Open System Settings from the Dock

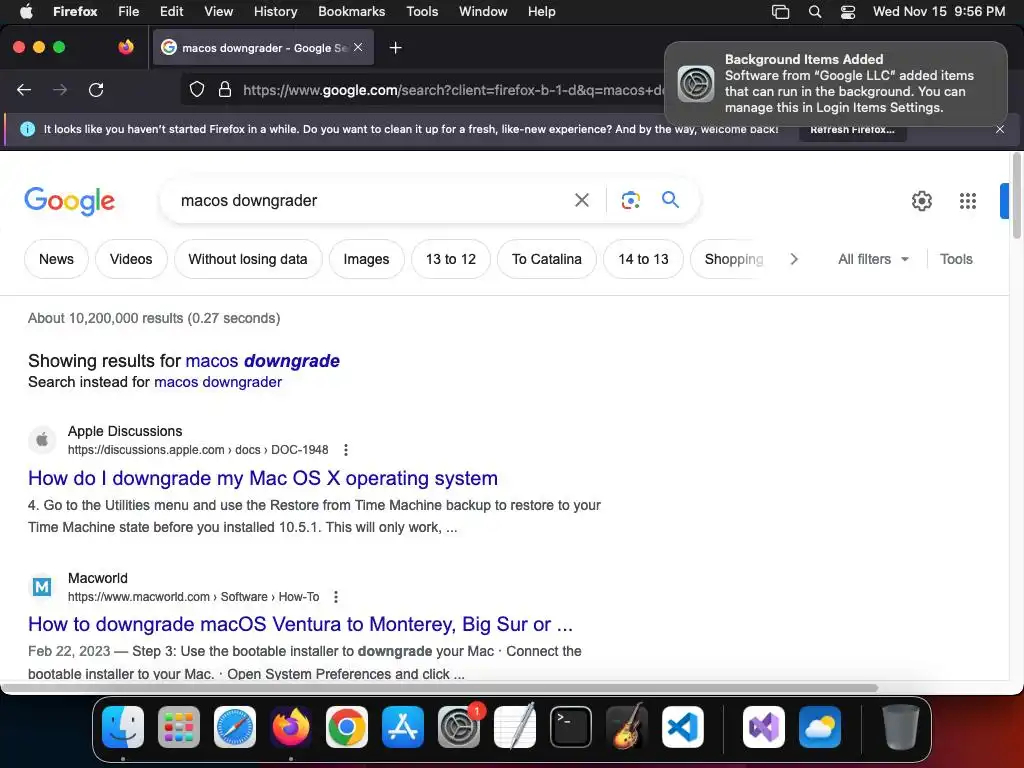click(459, 727)
